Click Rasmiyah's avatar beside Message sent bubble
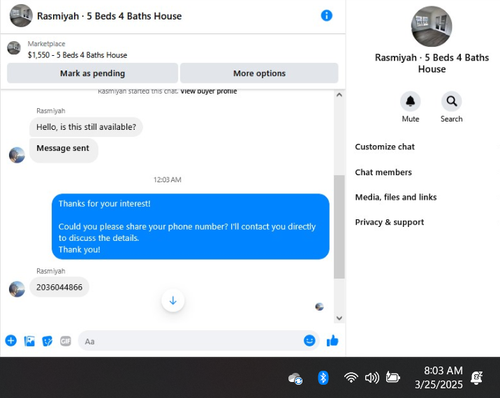500x398 pixels. 17,155
